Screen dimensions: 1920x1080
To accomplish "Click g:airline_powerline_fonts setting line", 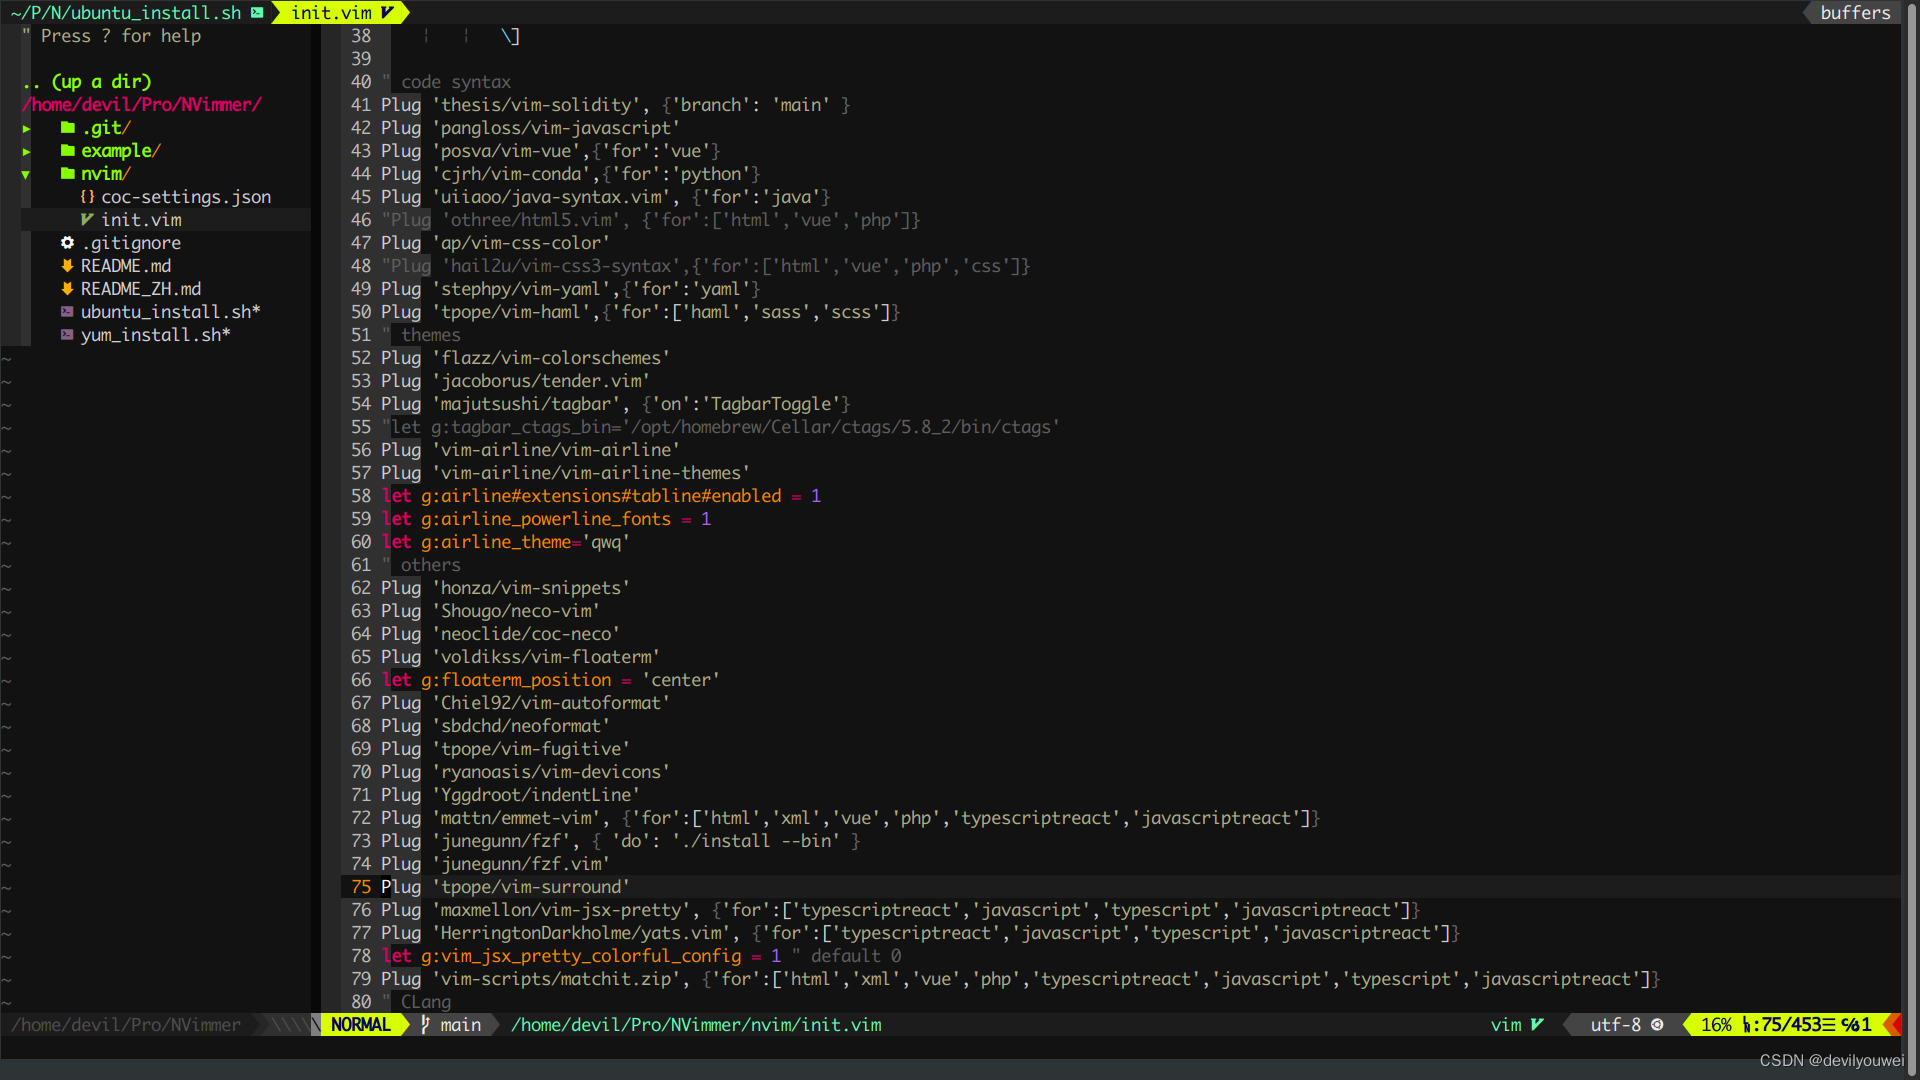I will [x=546, y=519].
